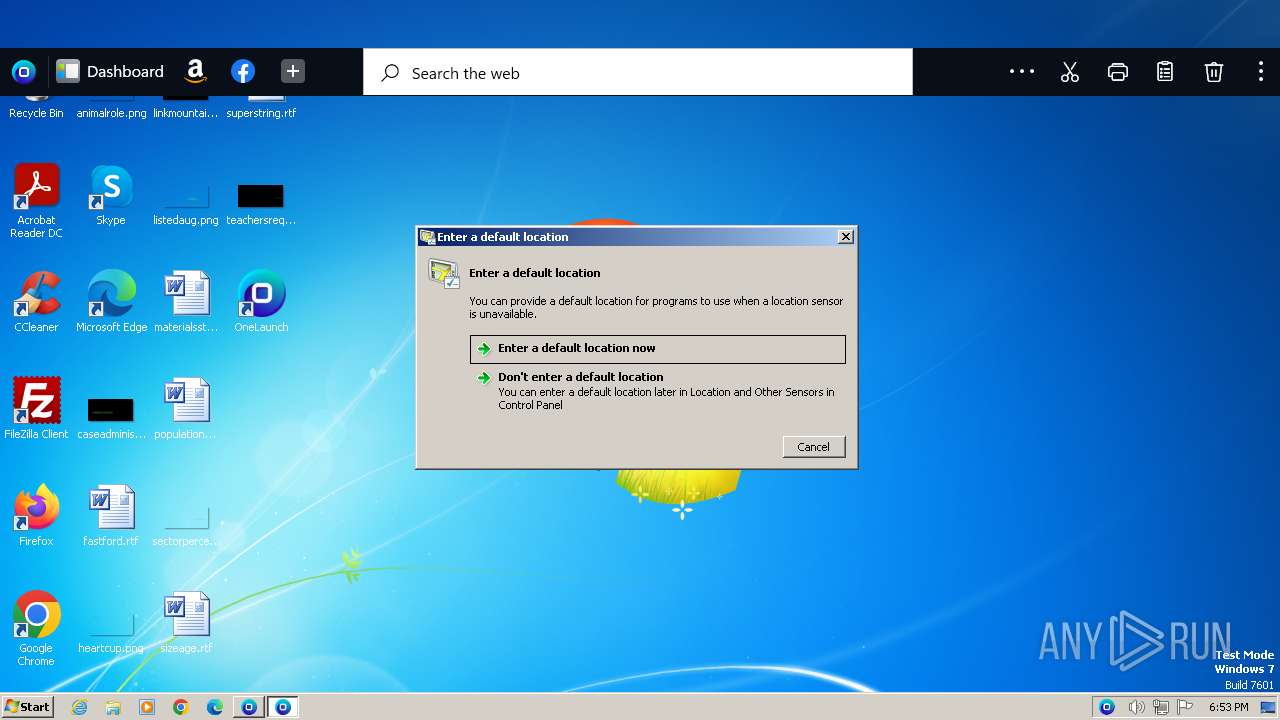Select the Google Chrome desktop shortcut

coord(37,629)
